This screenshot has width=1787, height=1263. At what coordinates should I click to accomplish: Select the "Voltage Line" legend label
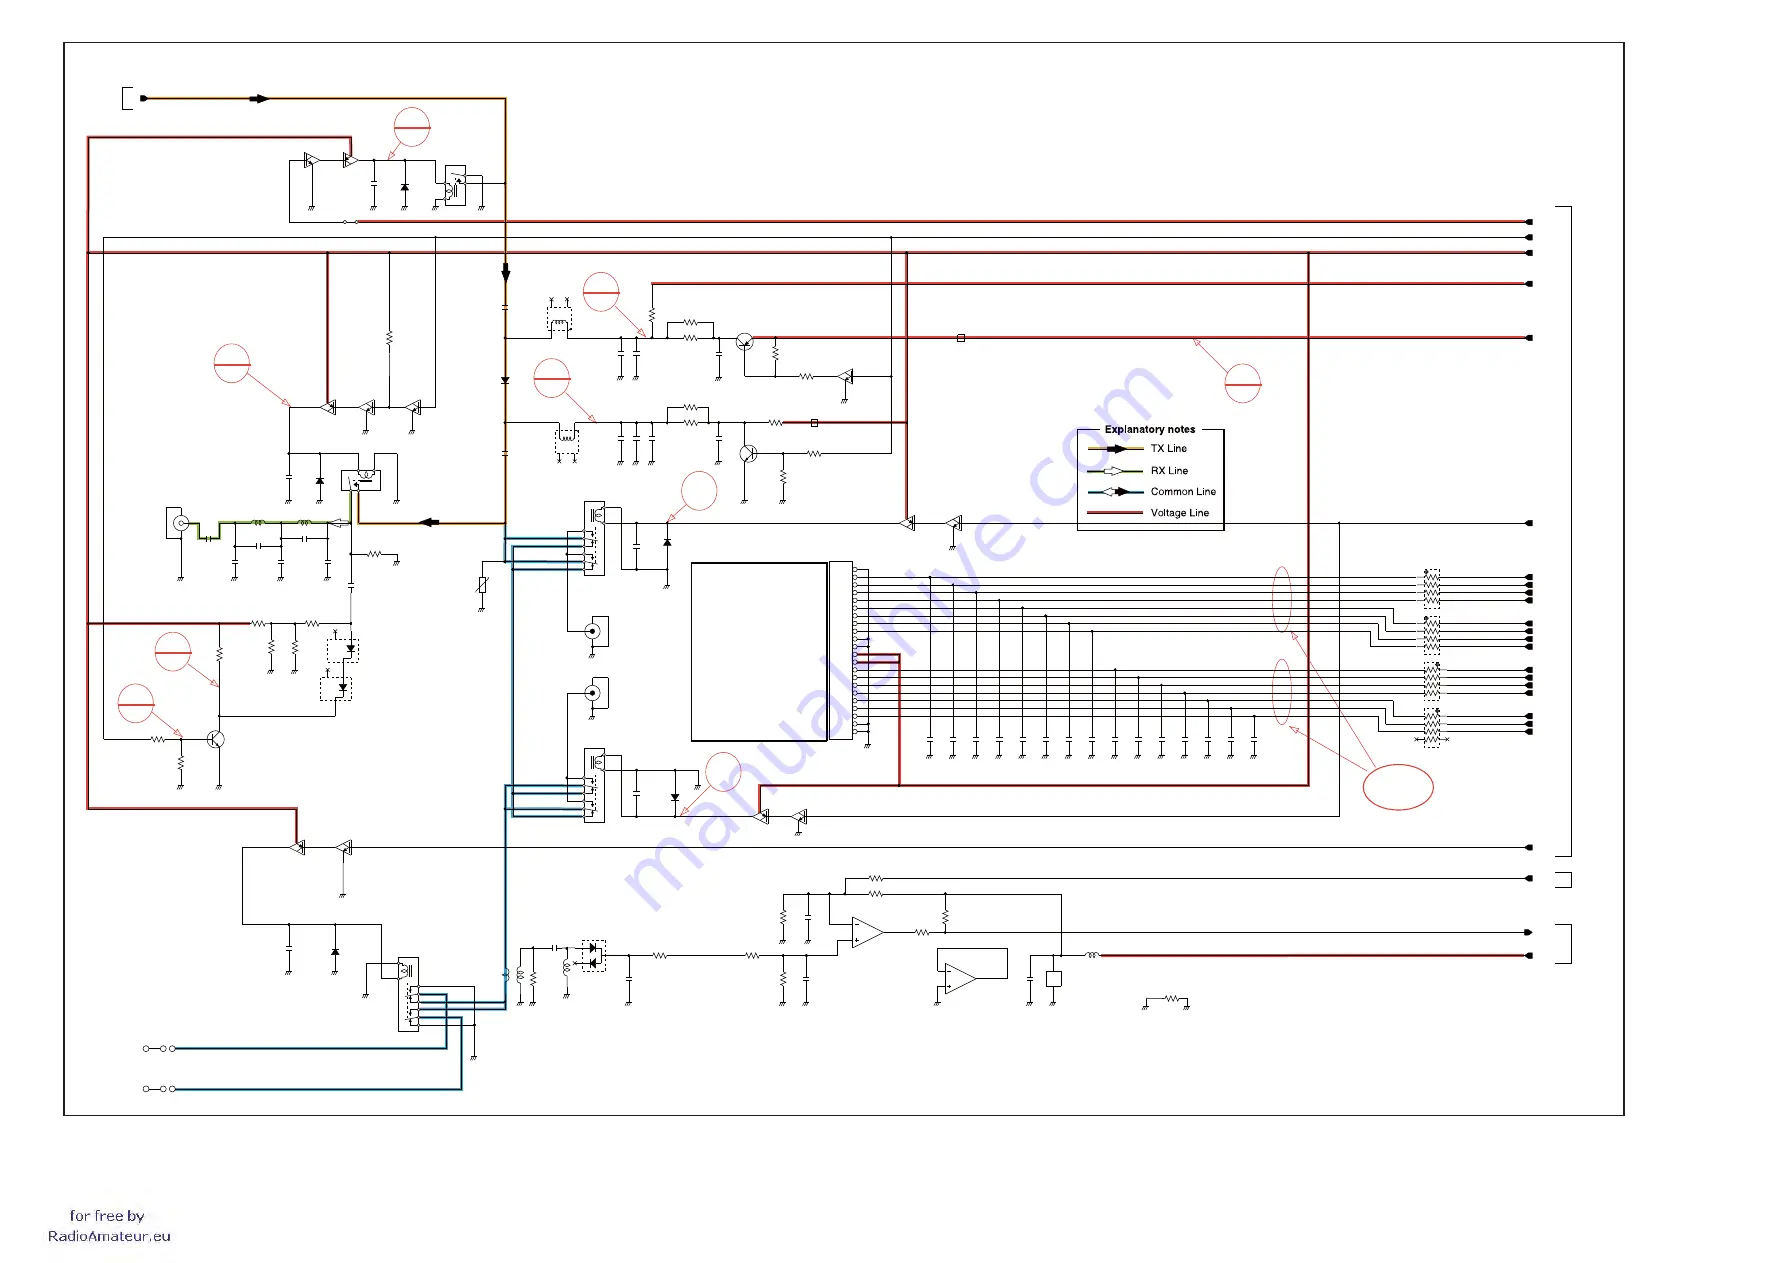click(x=1179, y=513)
